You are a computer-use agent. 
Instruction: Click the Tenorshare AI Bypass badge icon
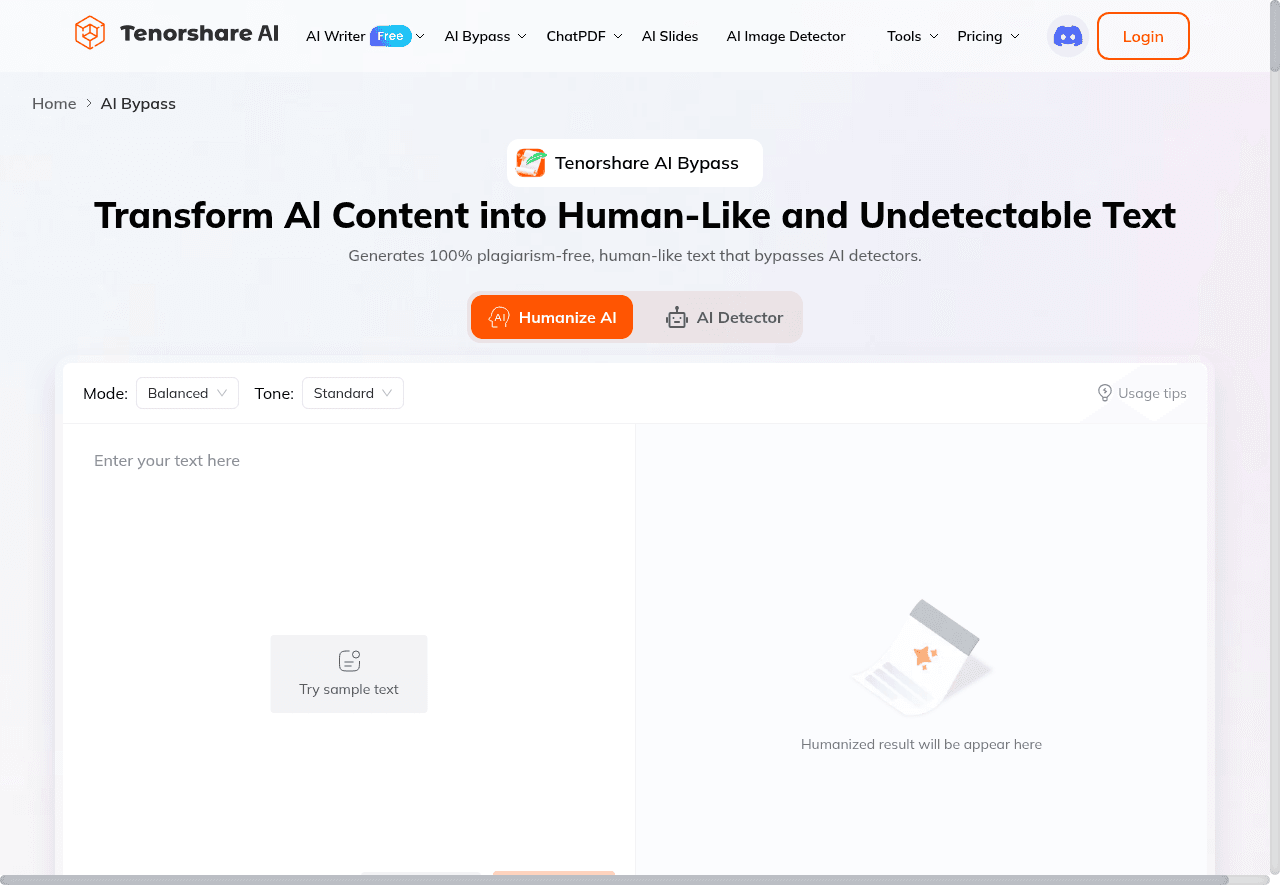pyautogui.click(x=531, y=163)
